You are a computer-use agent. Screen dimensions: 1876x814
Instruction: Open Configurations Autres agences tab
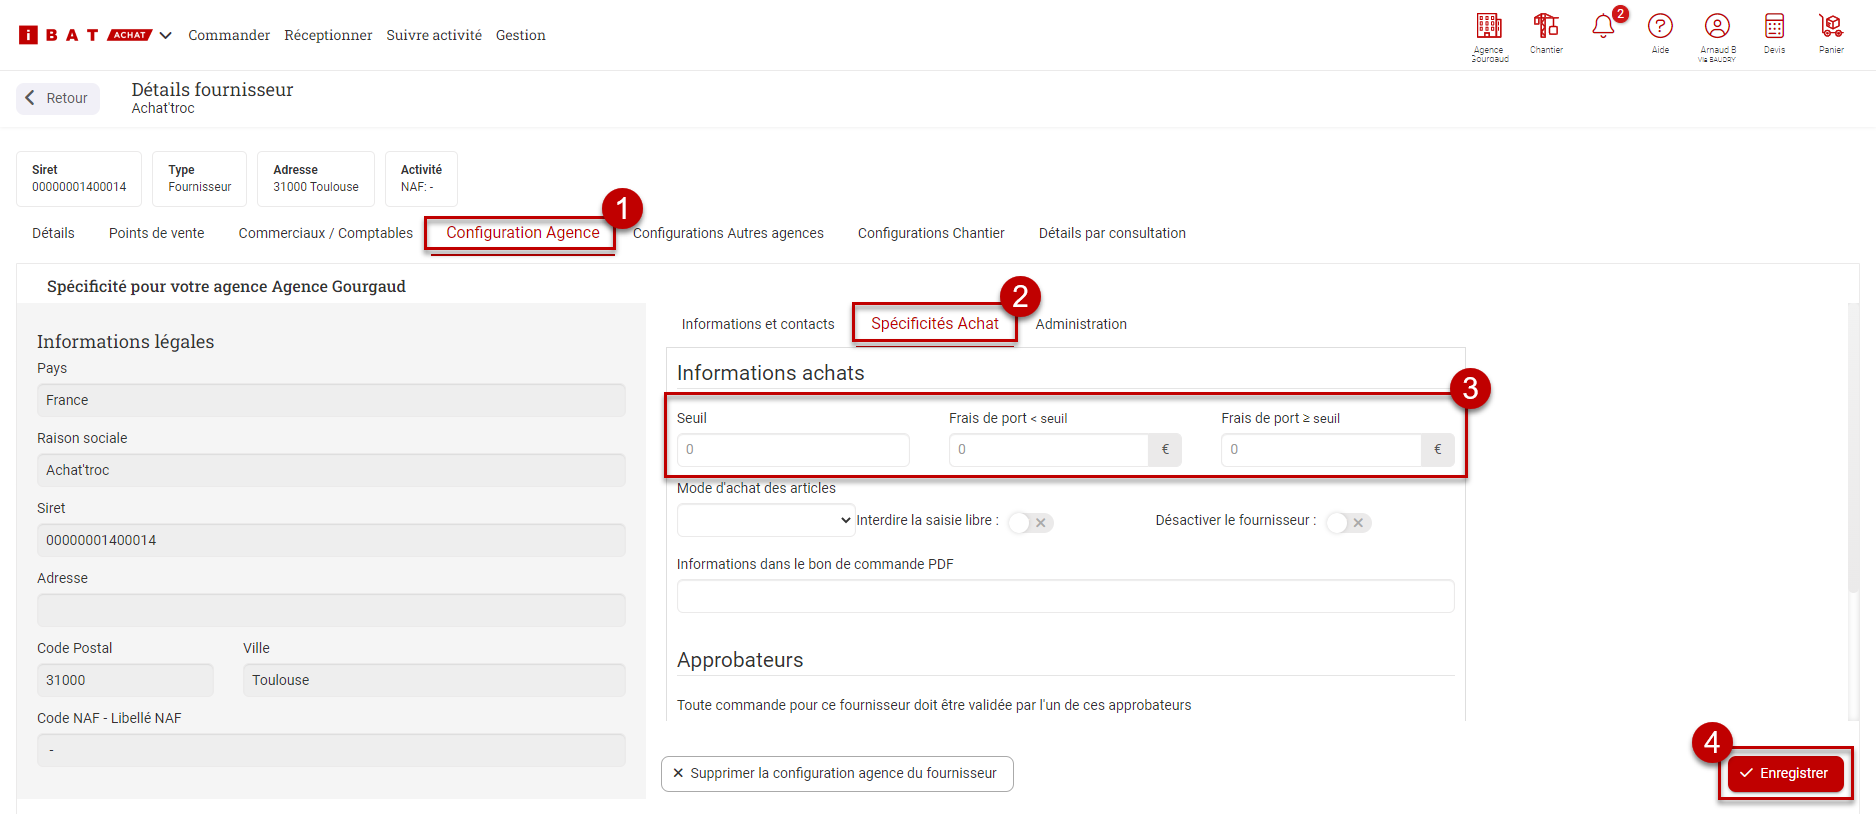tap(728, 233)
